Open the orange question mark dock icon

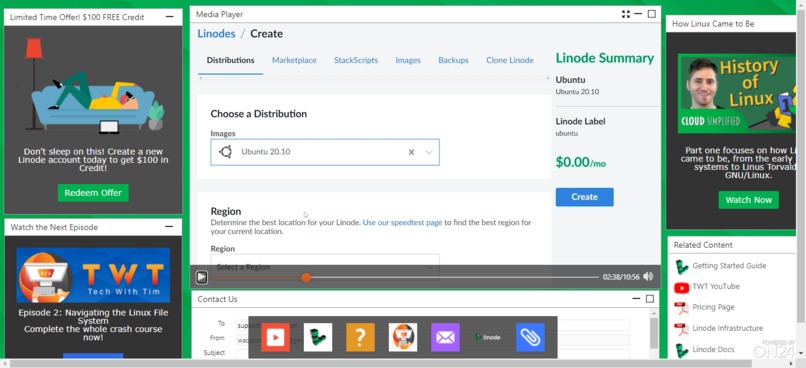[360, 337]
